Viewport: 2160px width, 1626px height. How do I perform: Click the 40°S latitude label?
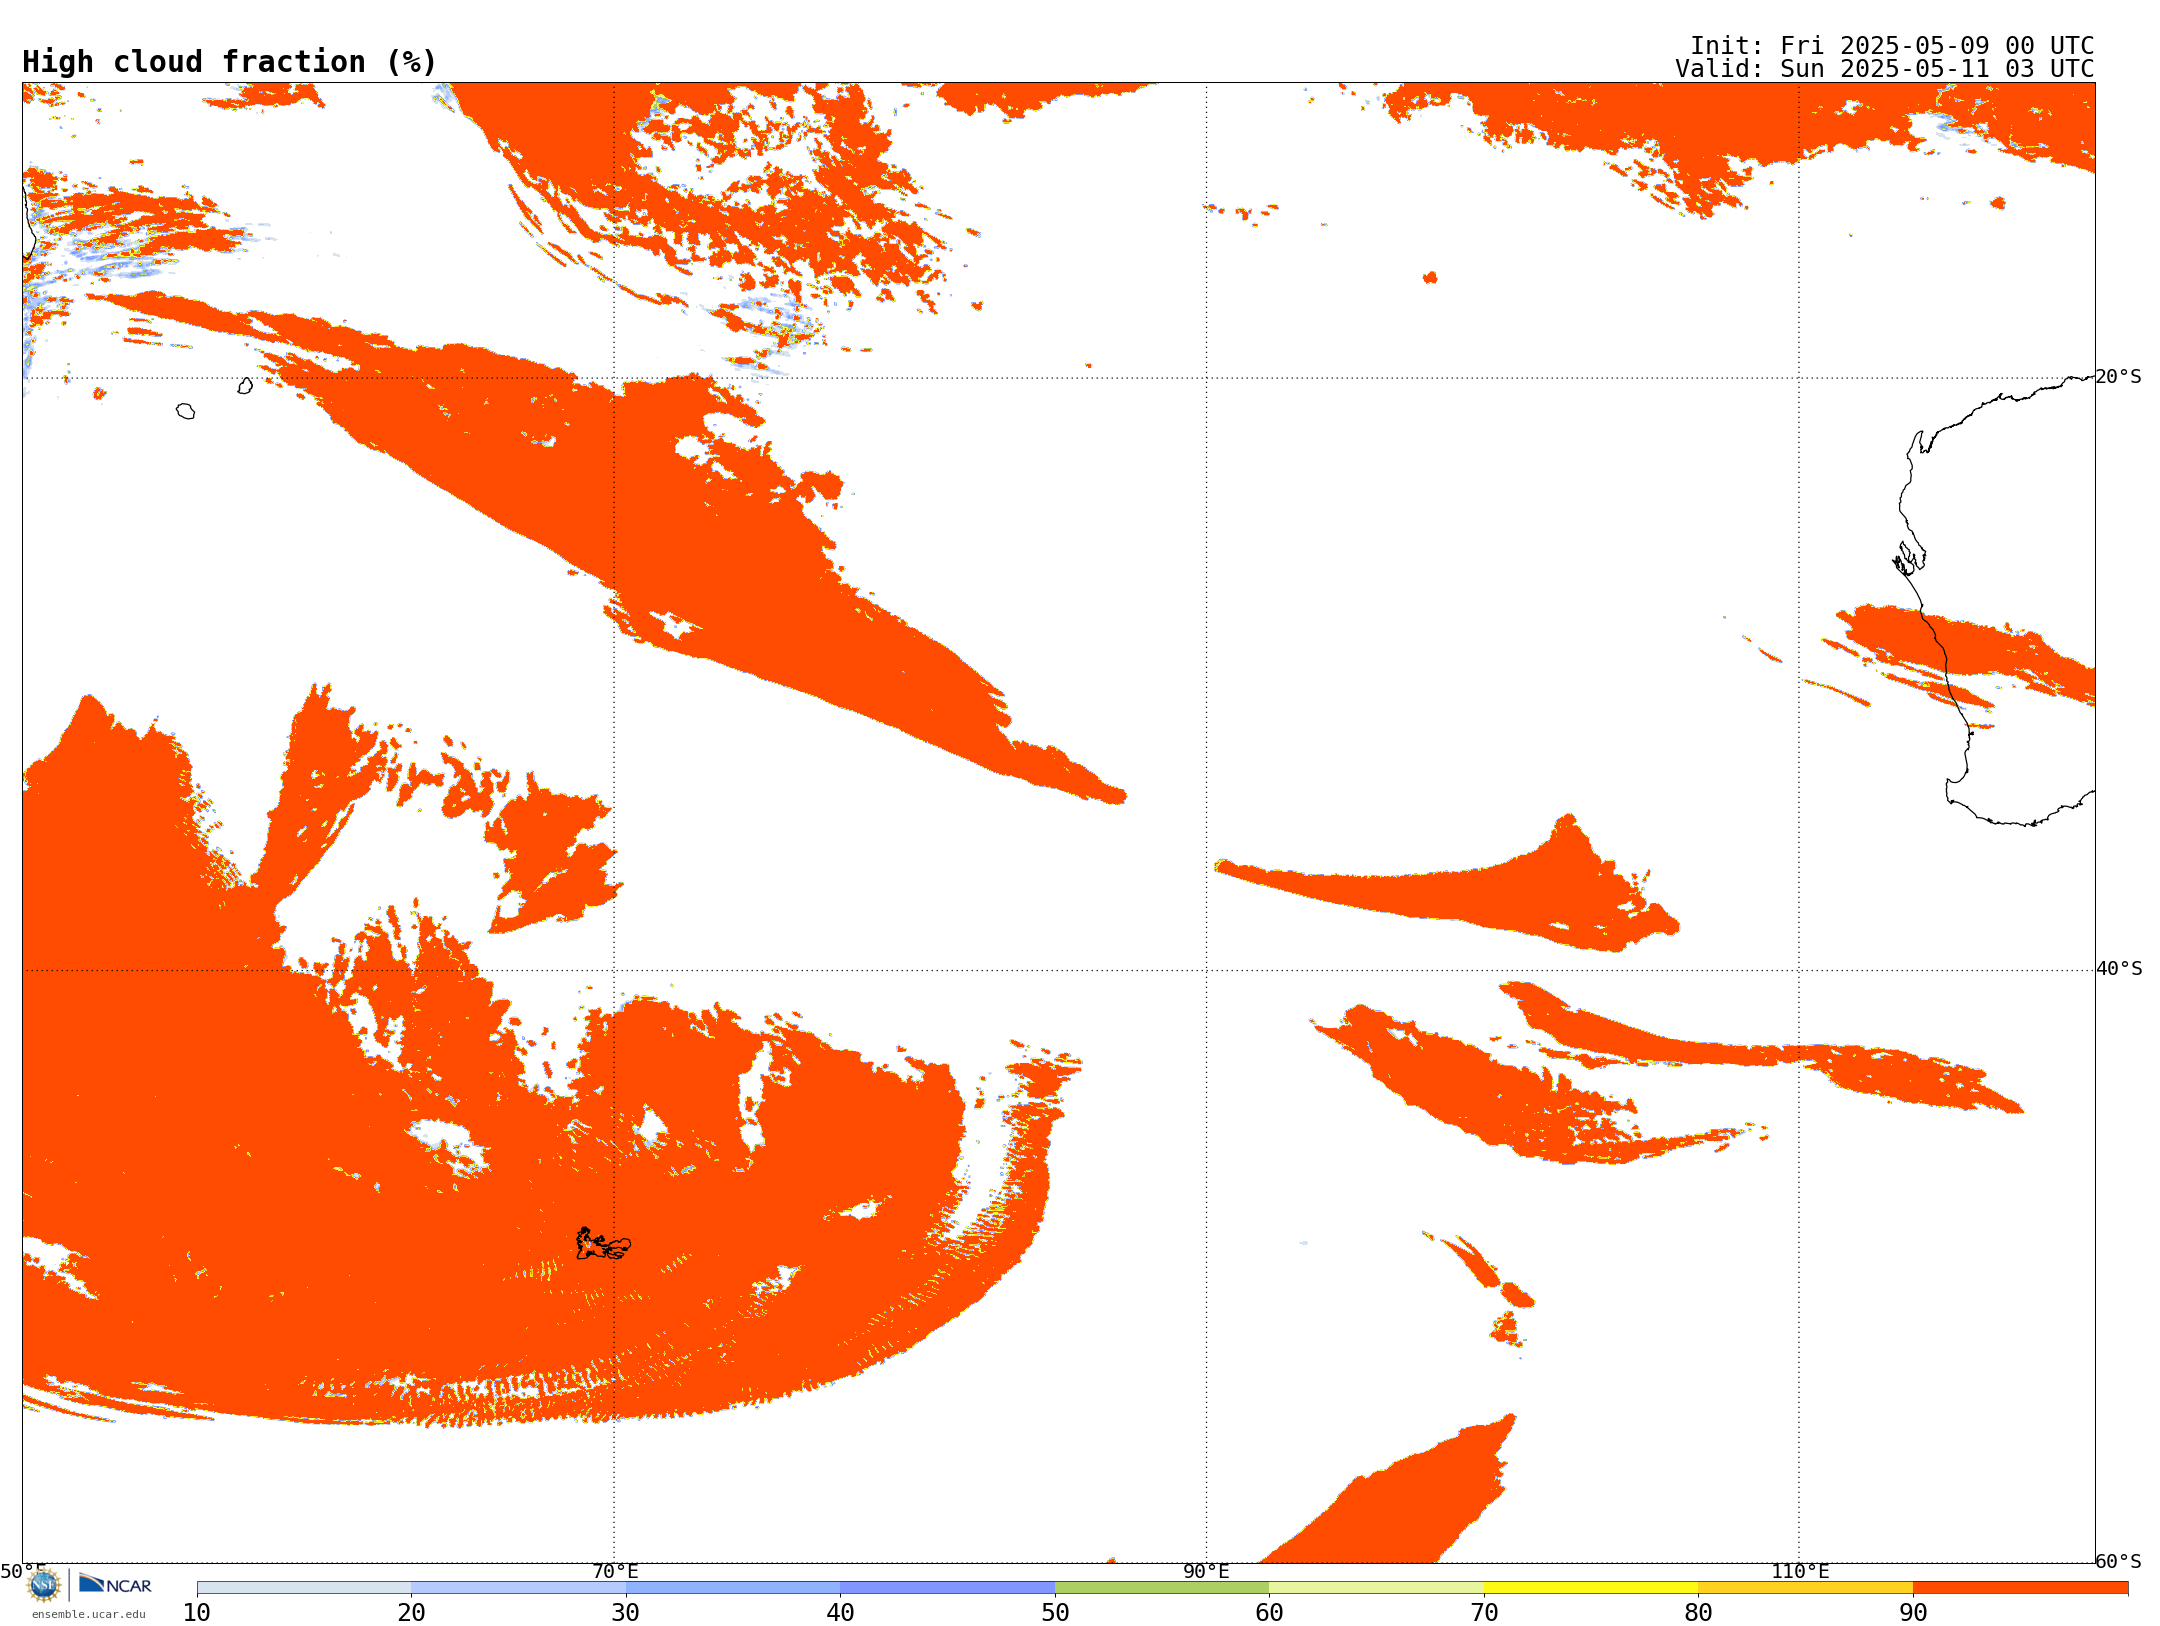tap(2119, 969)
